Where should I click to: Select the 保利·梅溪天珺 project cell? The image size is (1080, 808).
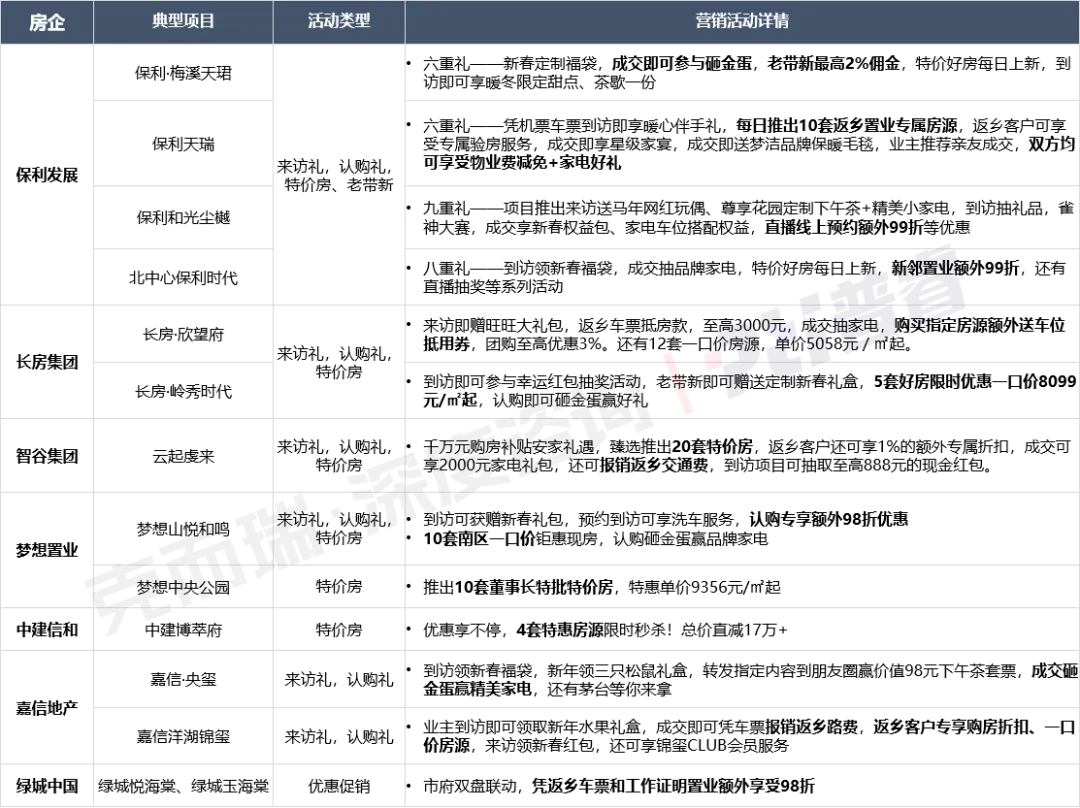tap(183, 73)
